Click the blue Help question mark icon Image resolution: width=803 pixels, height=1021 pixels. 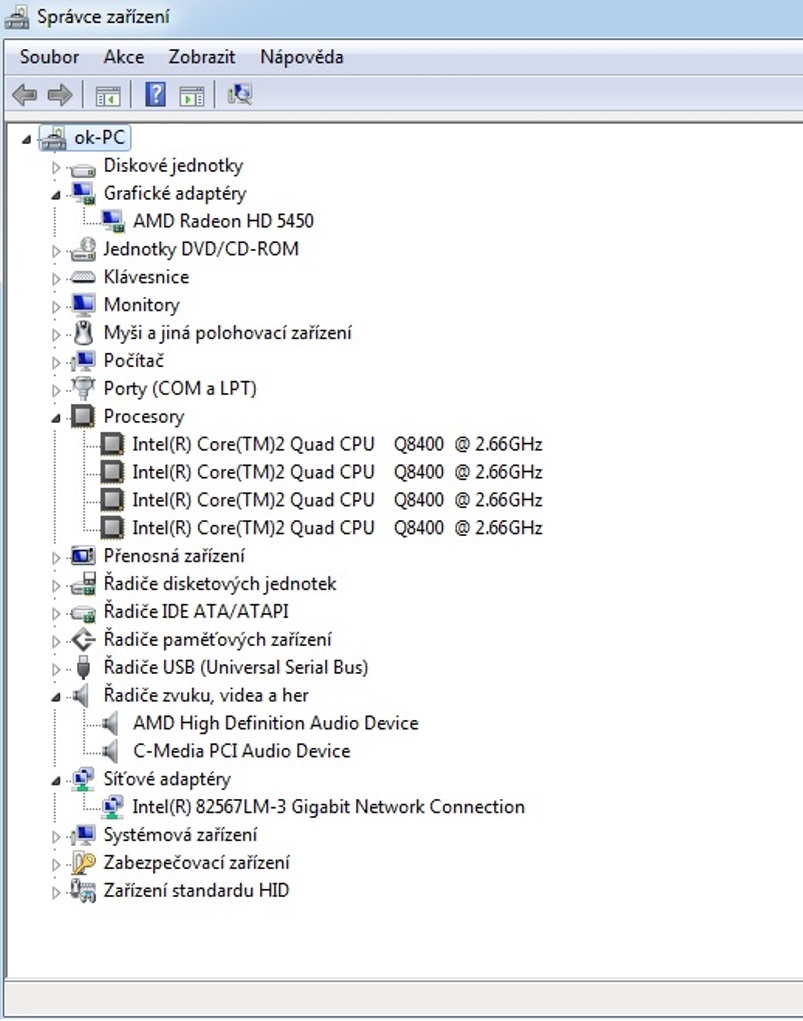[155, 95]
